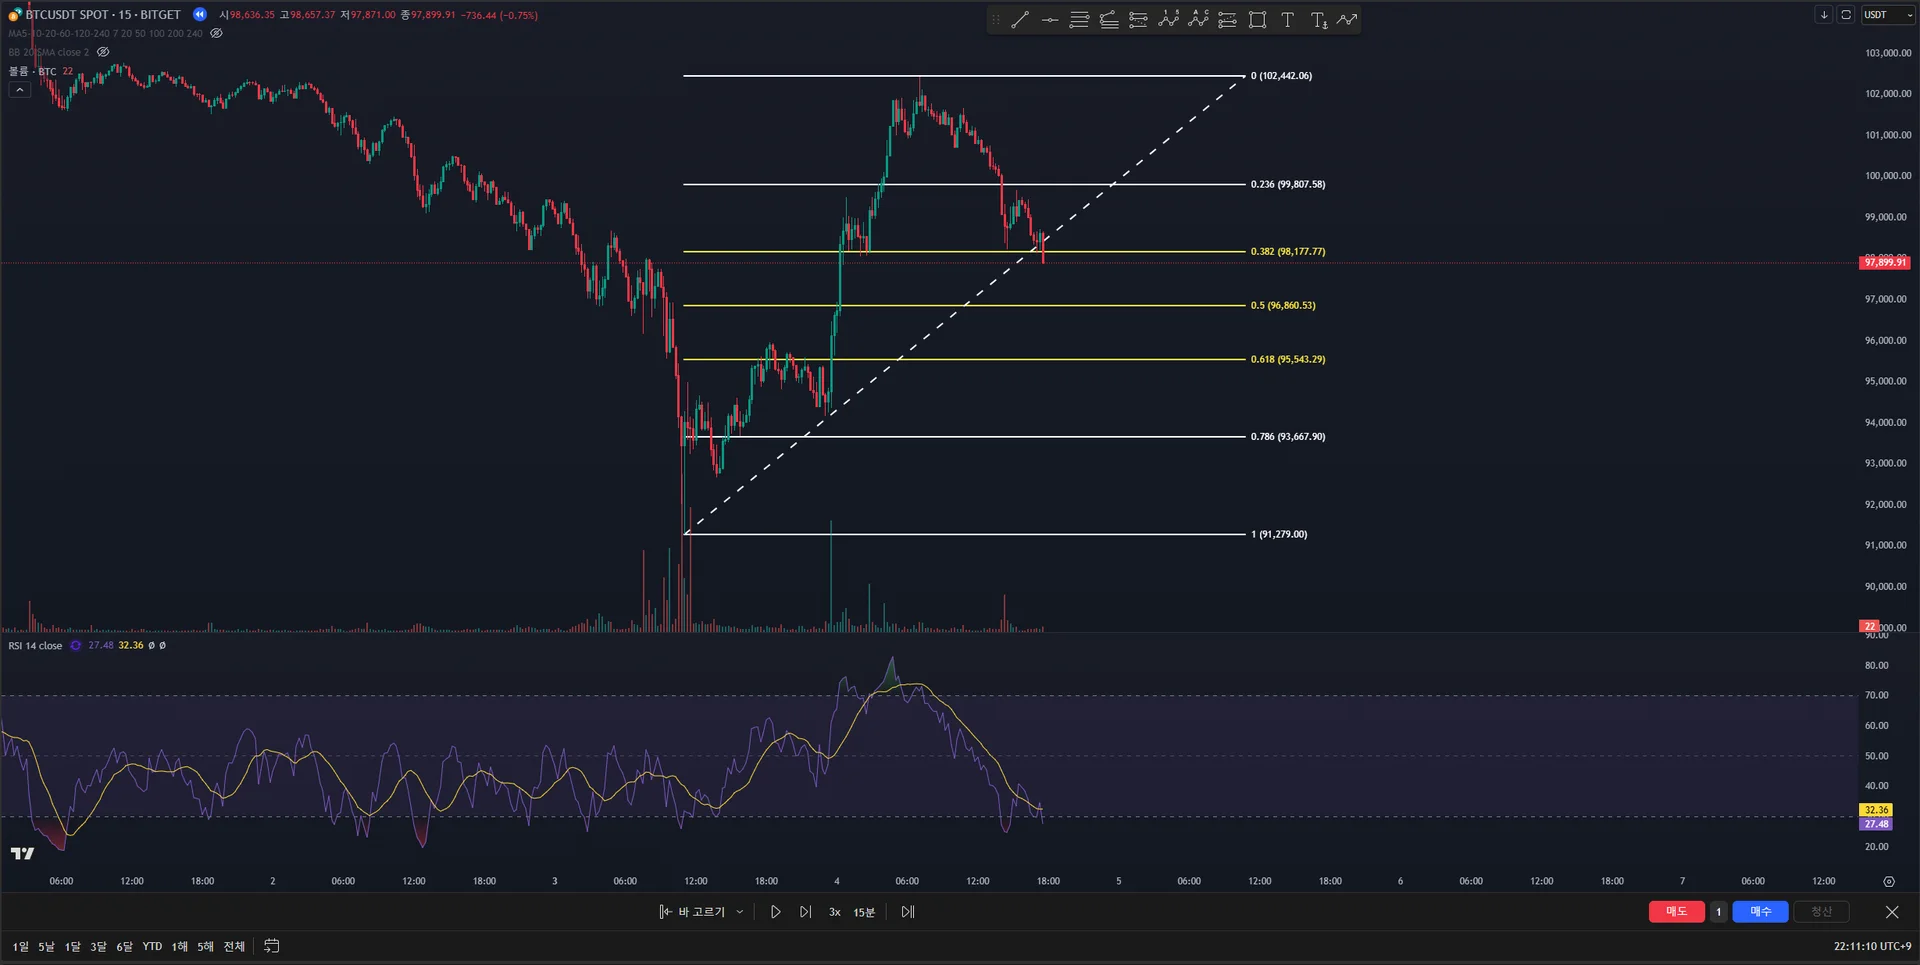Select the 1해 time range
This screenshot has width=1920, height=965.
click(180, 946)
